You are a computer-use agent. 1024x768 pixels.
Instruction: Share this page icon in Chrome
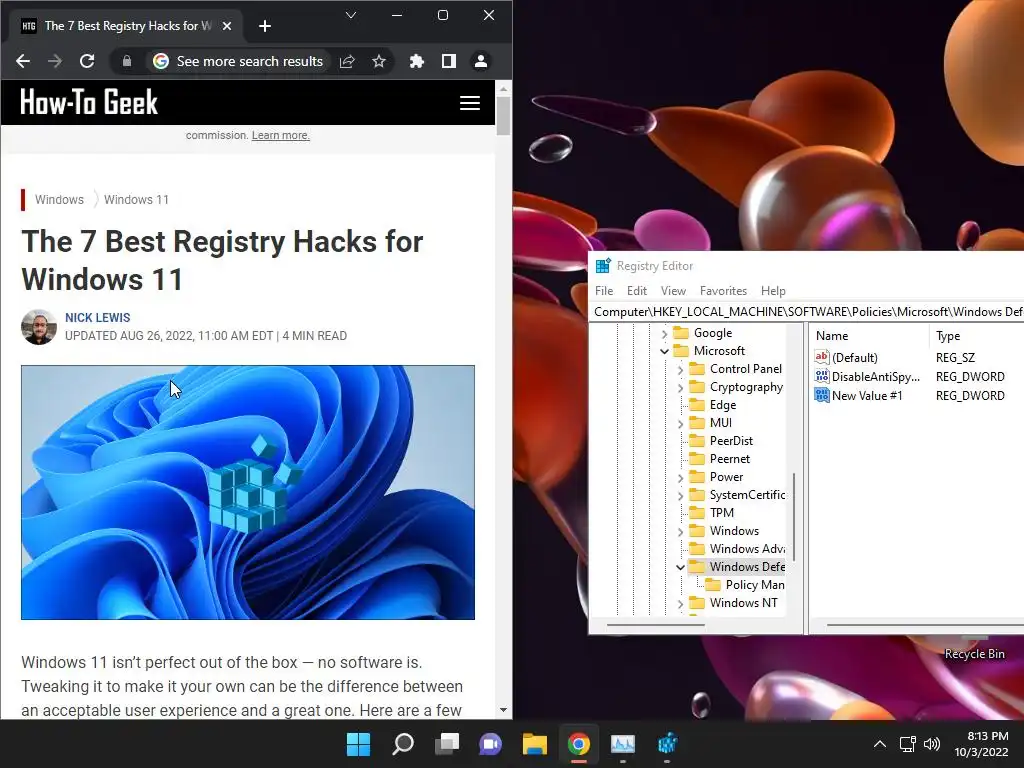pyautogui.click(x=347, y=61)
